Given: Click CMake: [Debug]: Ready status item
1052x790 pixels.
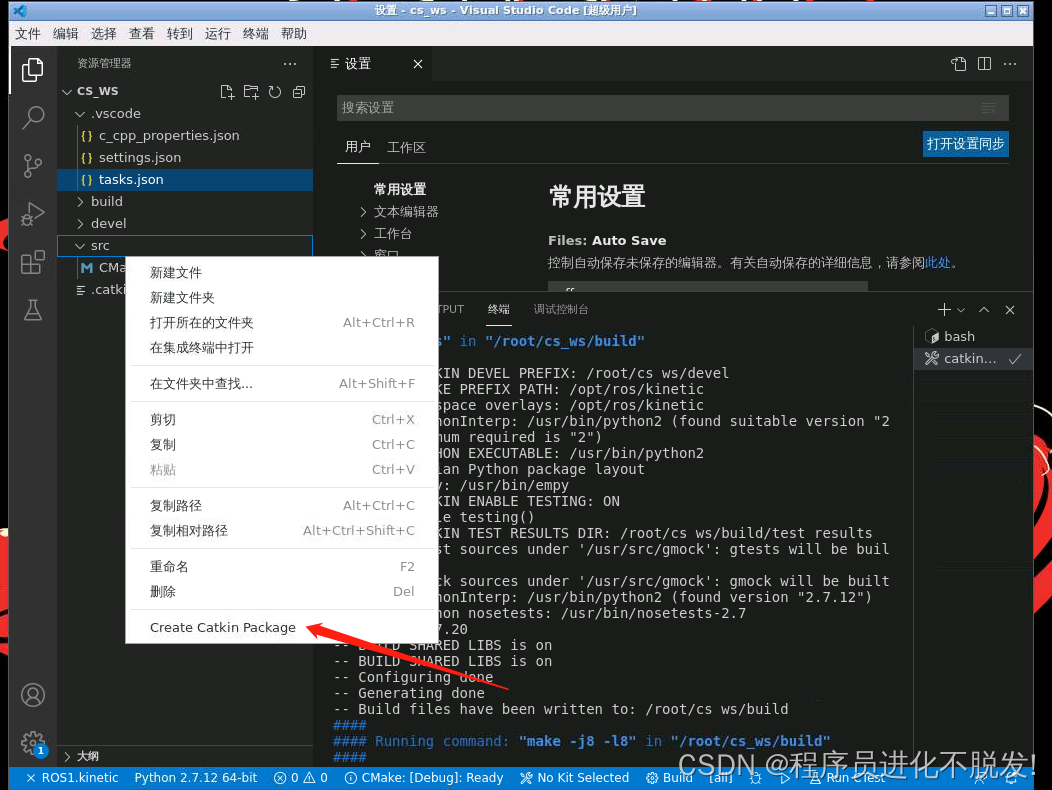Looking at the screenshot, I should (x=424, y=777).
